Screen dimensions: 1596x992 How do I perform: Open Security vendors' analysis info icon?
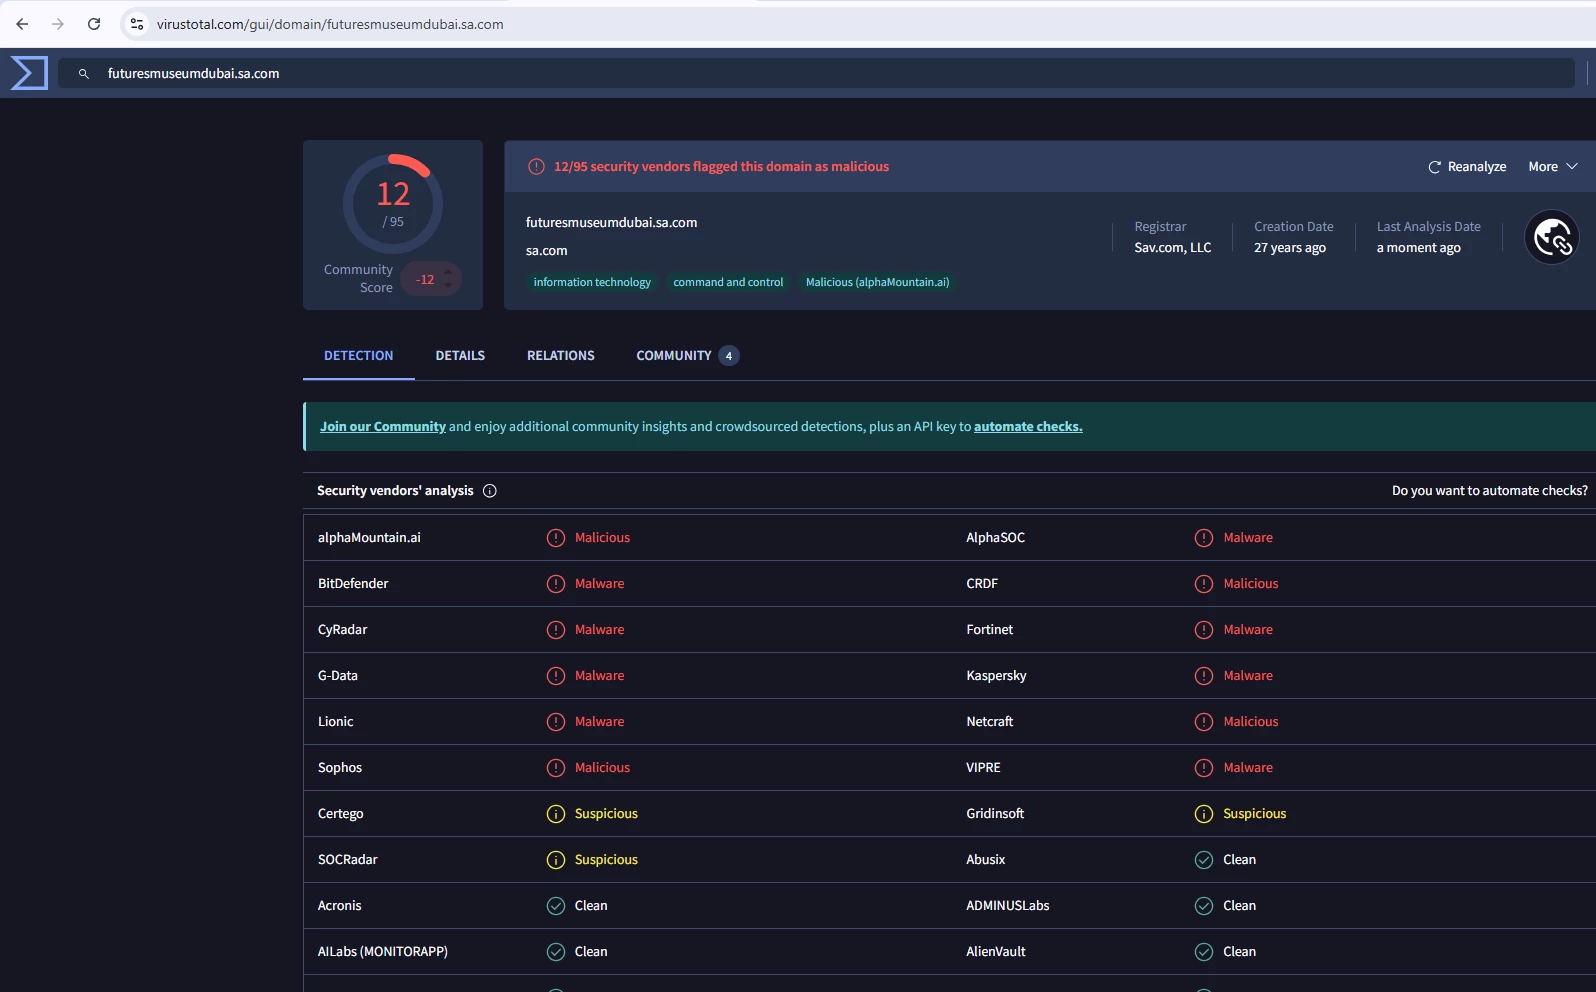490,491
